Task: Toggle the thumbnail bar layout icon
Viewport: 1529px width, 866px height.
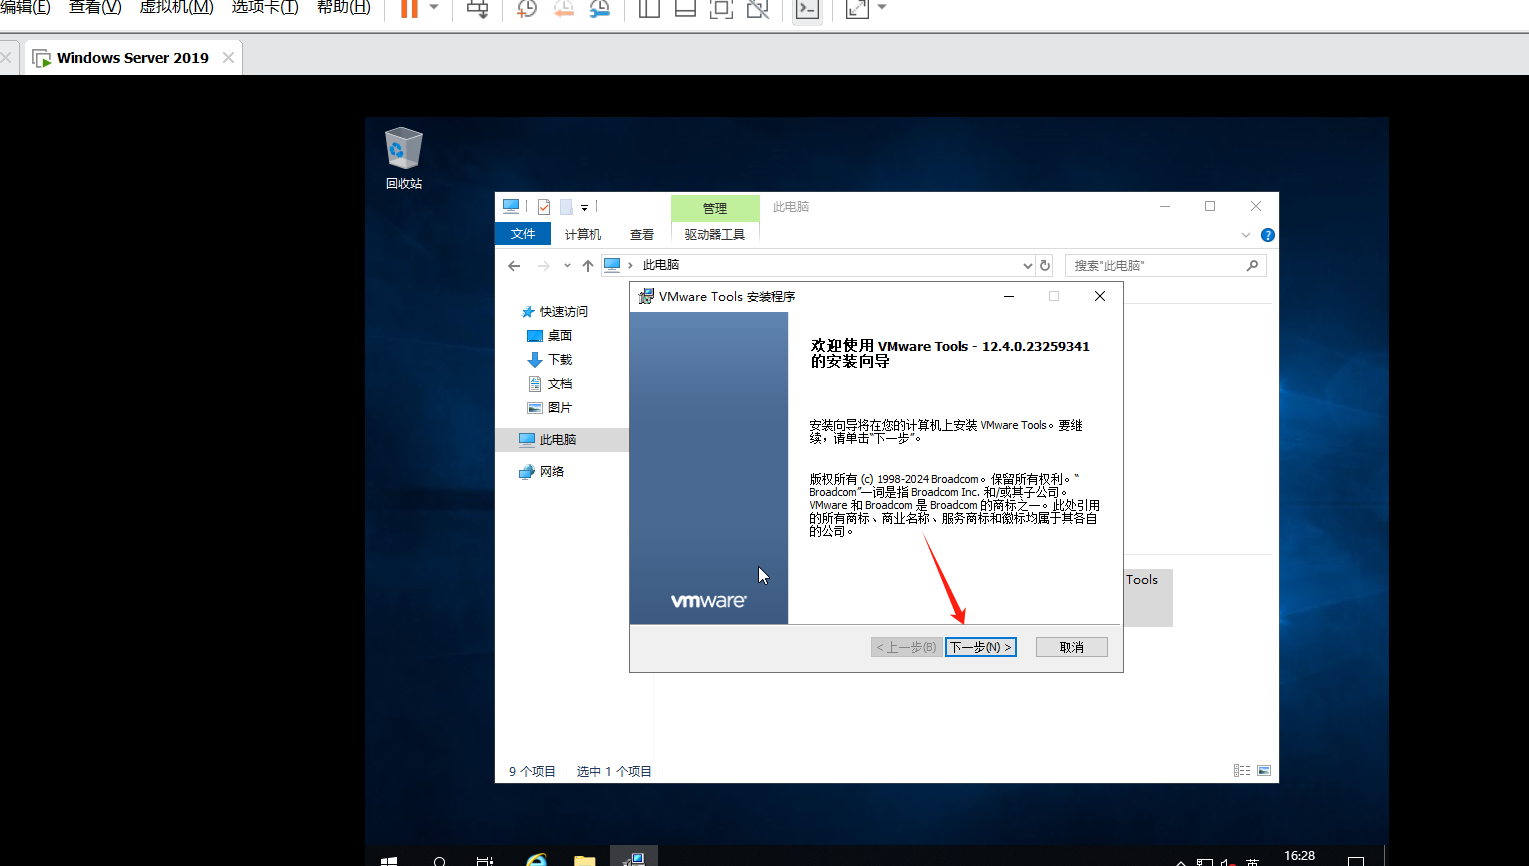Action: pos(685,9)
